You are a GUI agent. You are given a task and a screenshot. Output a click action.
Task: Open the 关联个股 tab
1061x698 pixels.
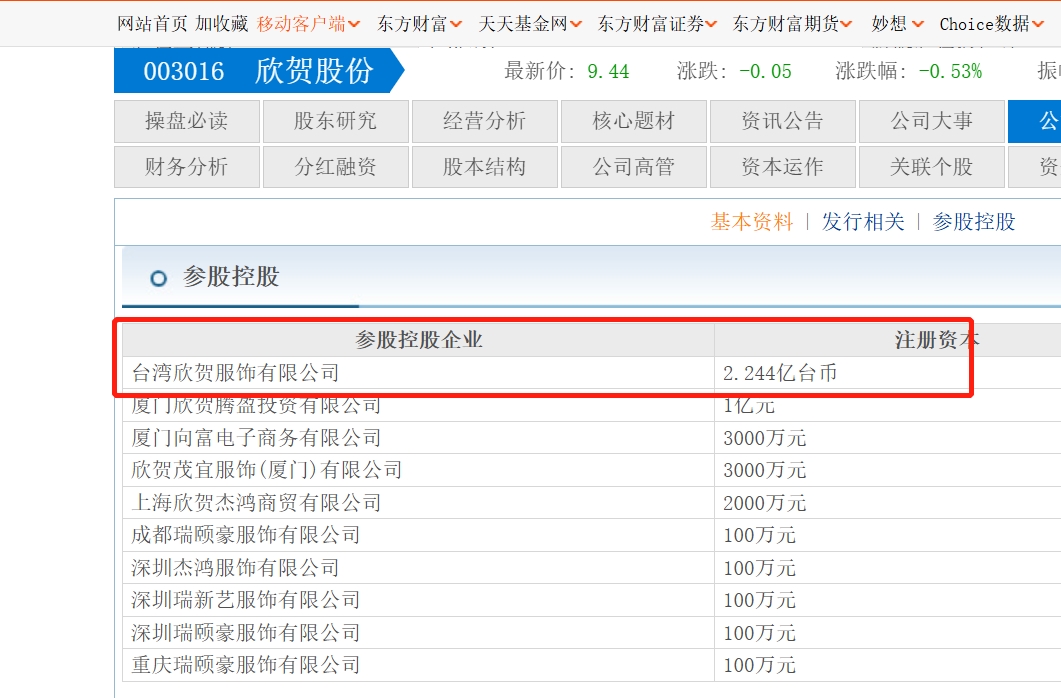[x=932, y=166]
